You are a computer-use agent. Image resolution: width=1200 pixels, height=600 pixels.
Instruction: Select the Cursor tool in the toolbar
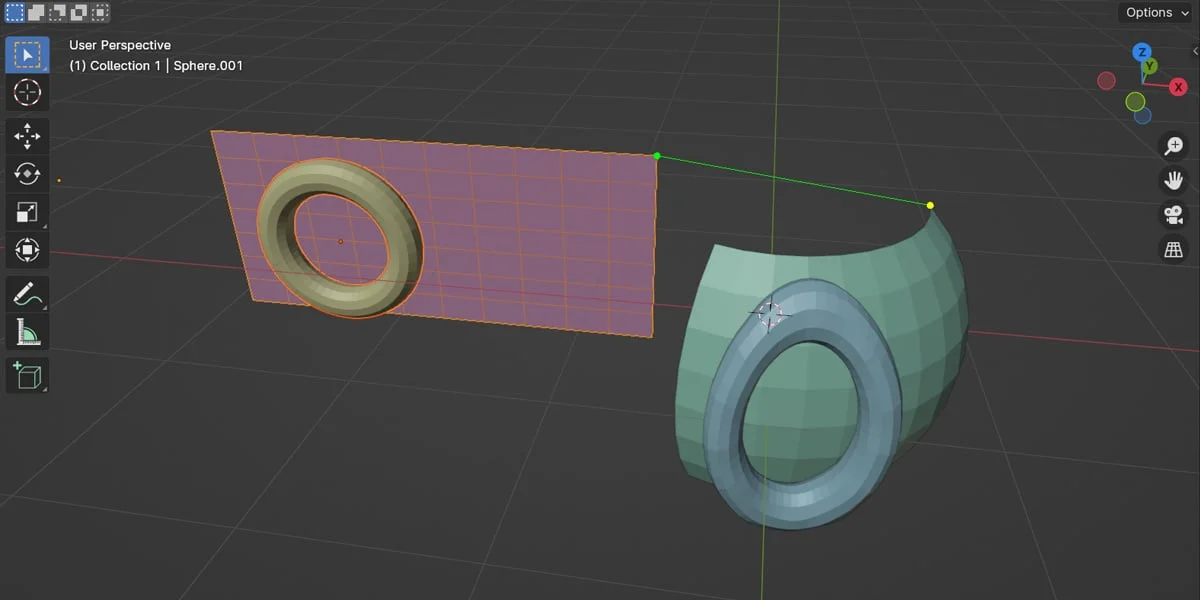(x=27, y=93)
